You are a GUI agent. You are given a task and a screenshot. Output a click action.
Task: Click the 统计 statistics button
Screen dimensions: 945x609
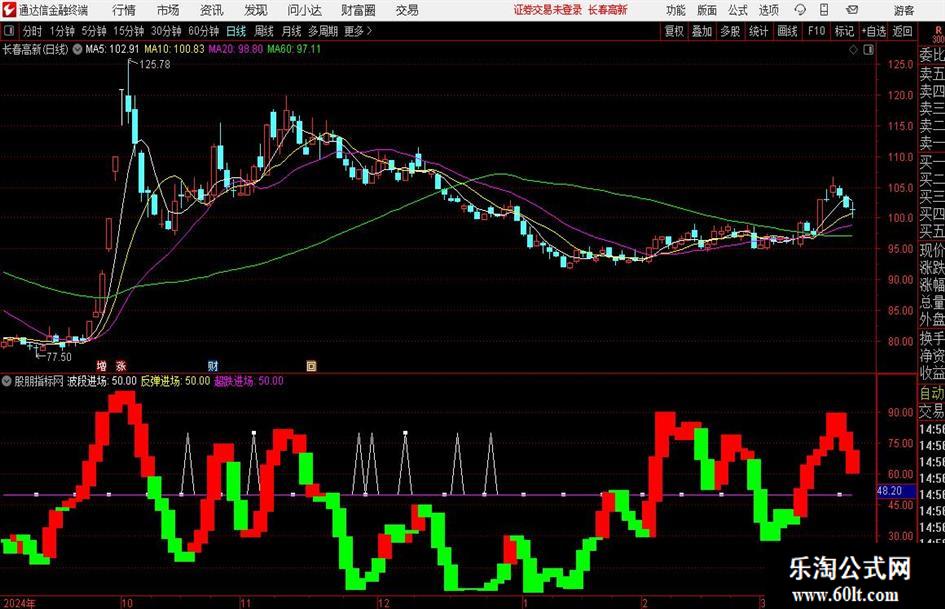coord(758,31)
